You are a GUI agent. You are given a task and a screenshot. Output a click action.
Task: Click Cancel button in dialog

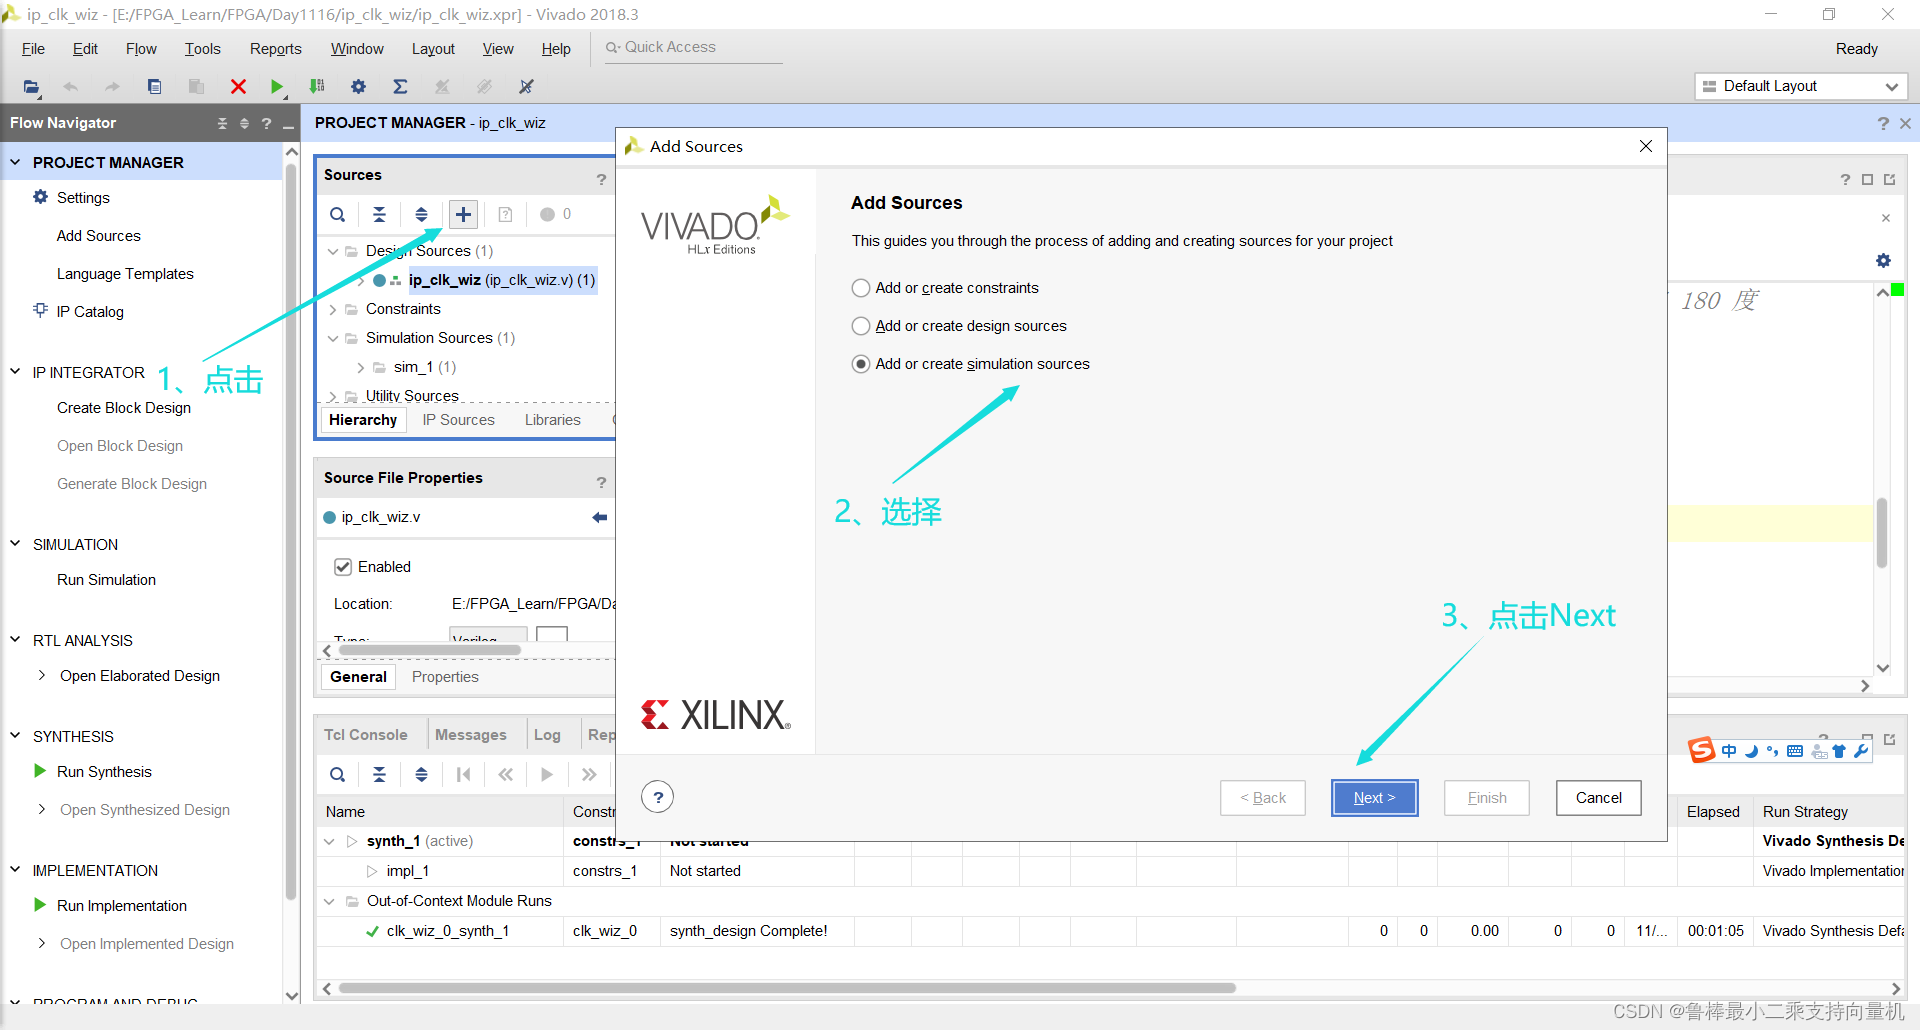[1598, 798]
